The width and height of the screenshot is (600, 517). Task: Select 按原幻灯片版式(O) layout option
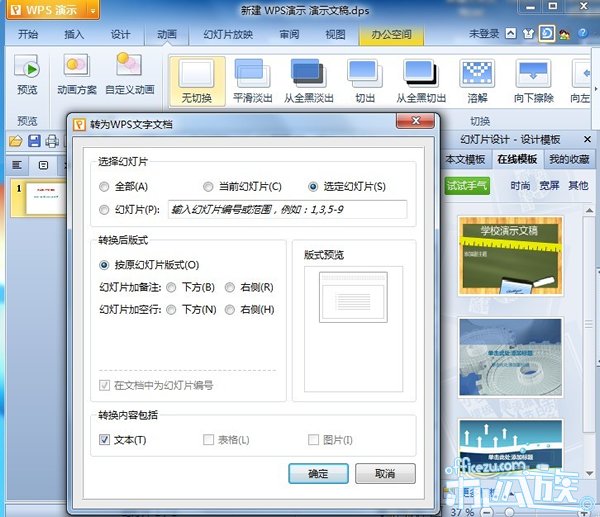pyautogui.click(x=105, y=265)
